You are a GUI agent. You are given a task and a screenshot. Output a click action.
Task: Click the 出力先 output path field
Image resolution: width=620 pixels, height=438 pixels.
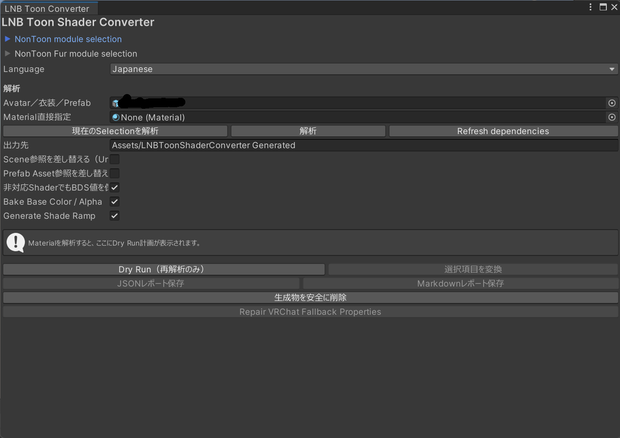tap(364, 145)
